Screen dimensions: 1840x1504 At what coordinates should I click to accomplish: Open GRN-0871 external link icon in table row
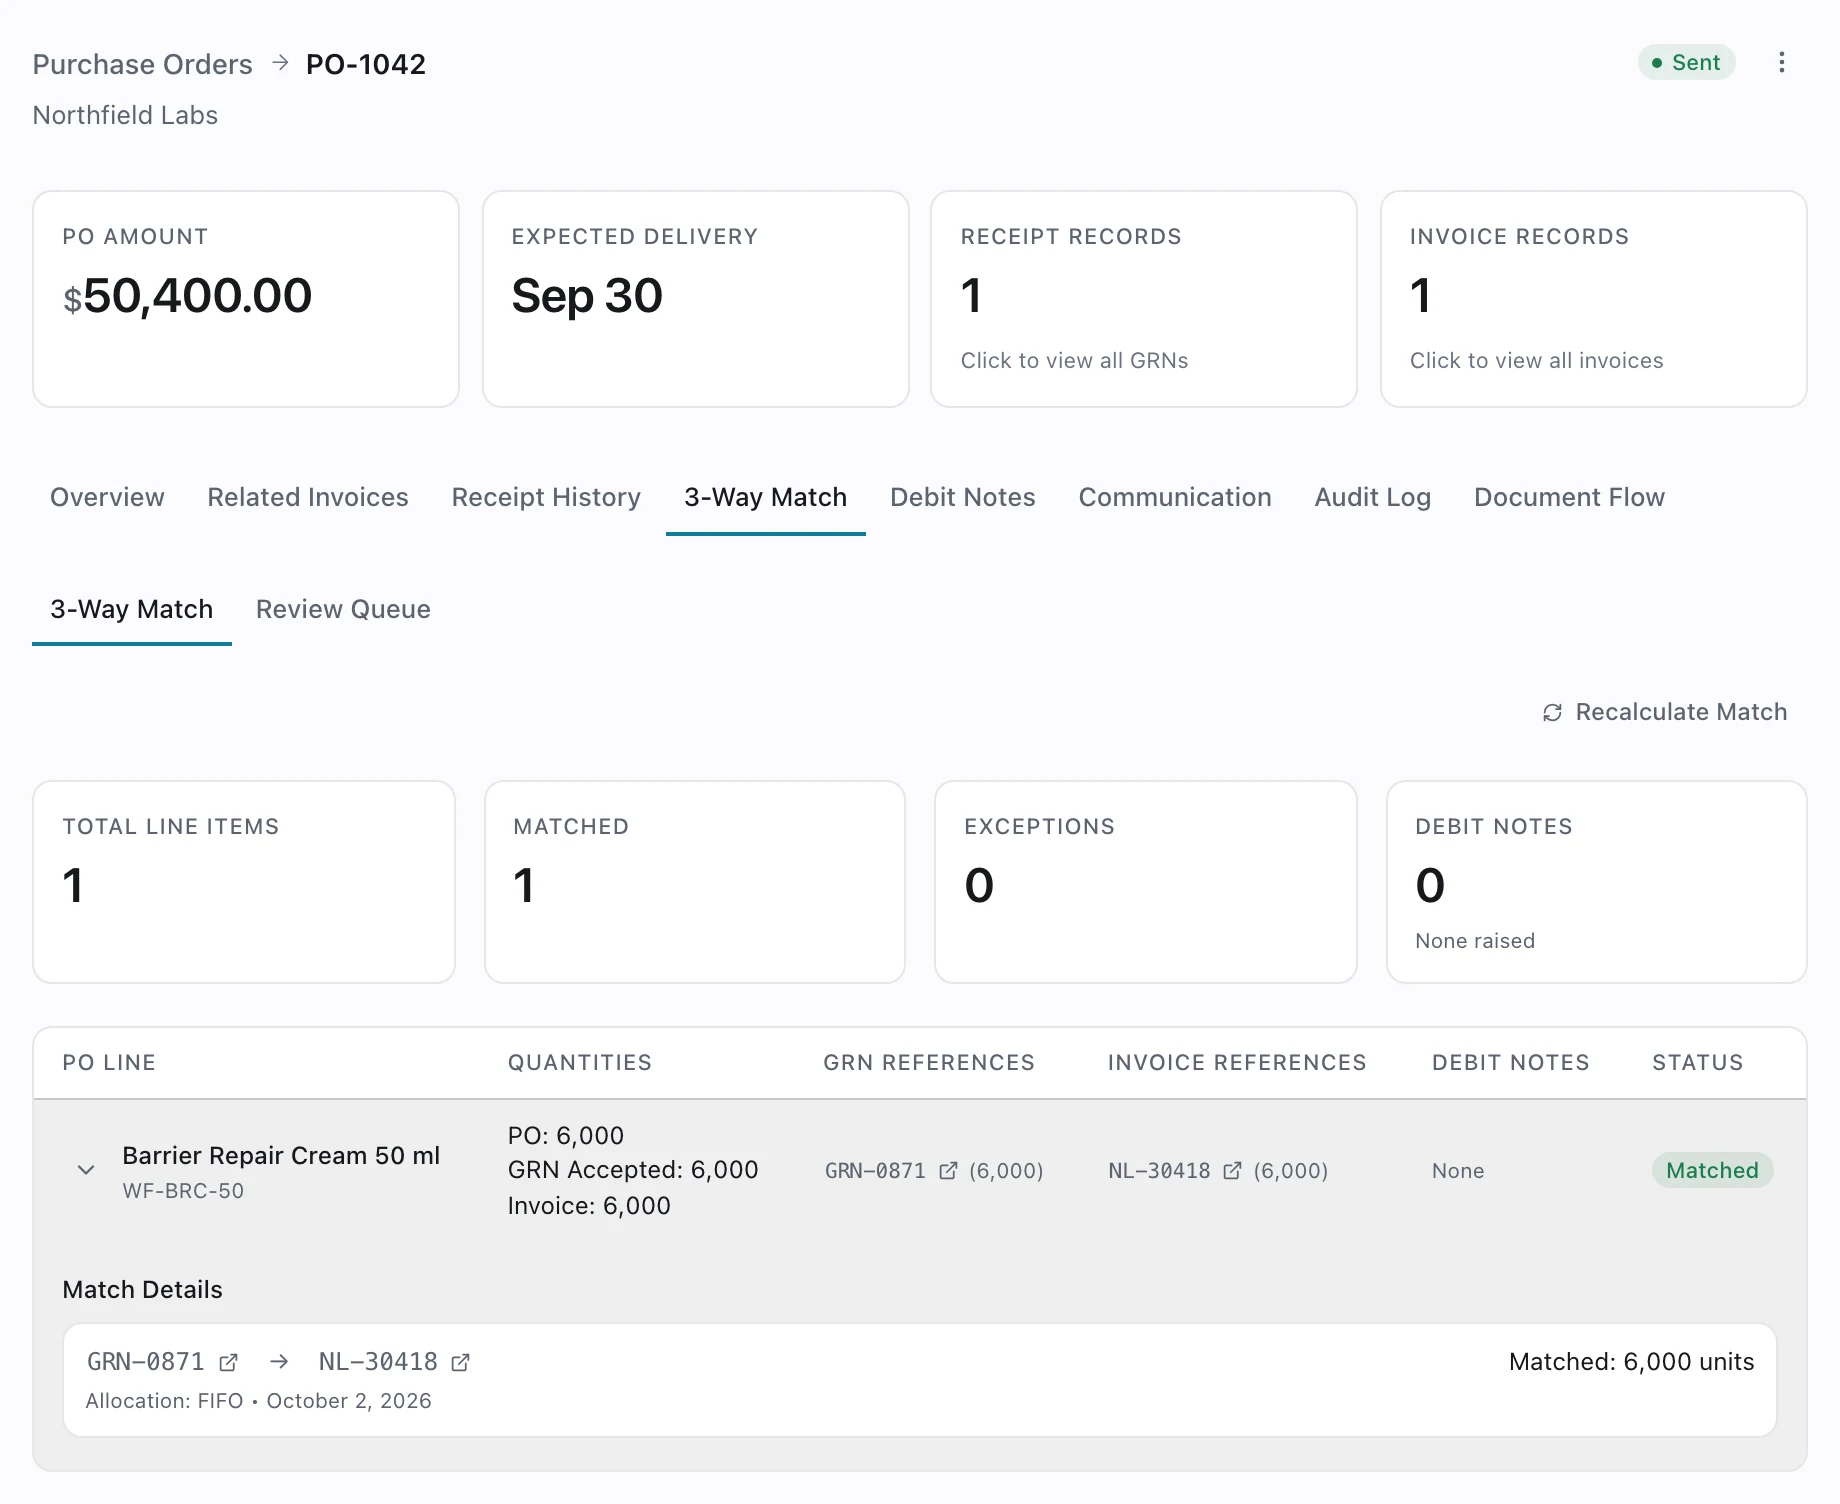tap(948, 1171)
